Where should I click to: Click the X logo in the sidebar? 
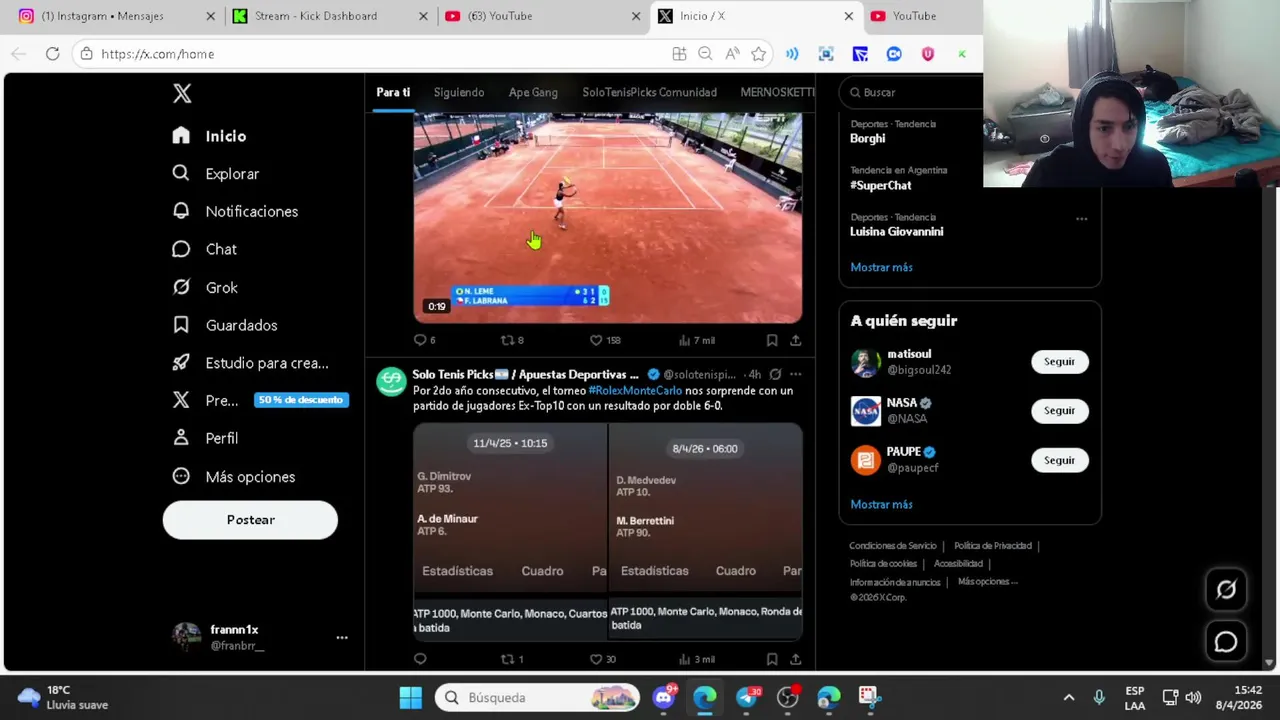click(x=181, y=93)
